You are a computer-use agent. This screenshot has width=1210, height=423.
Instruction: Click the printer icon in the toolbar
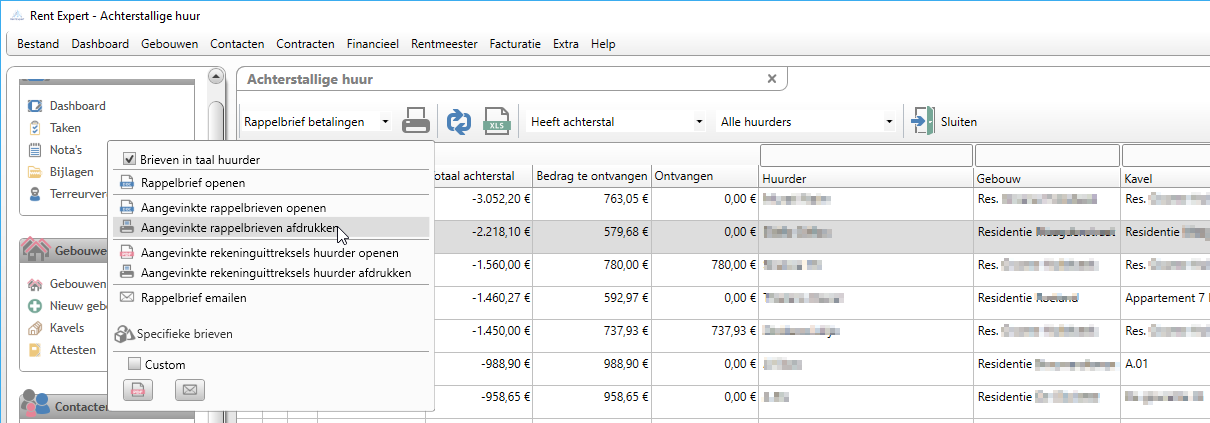coord(416,122)
